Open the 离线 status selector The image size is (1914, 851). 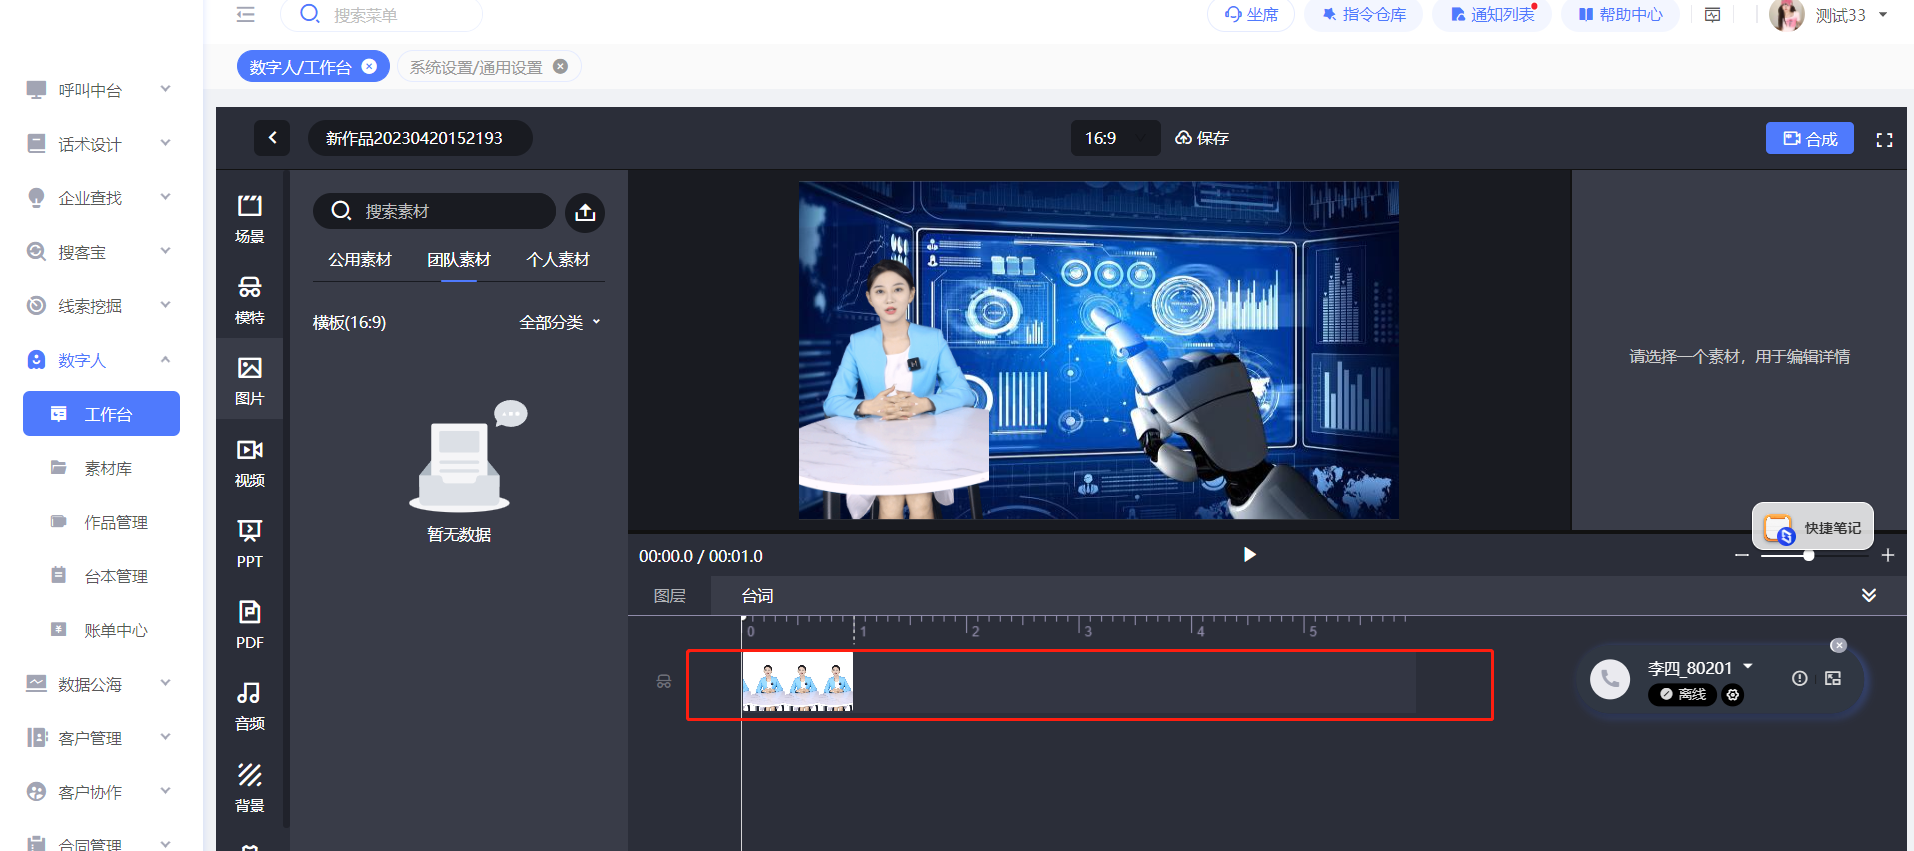pos(1682,694)
